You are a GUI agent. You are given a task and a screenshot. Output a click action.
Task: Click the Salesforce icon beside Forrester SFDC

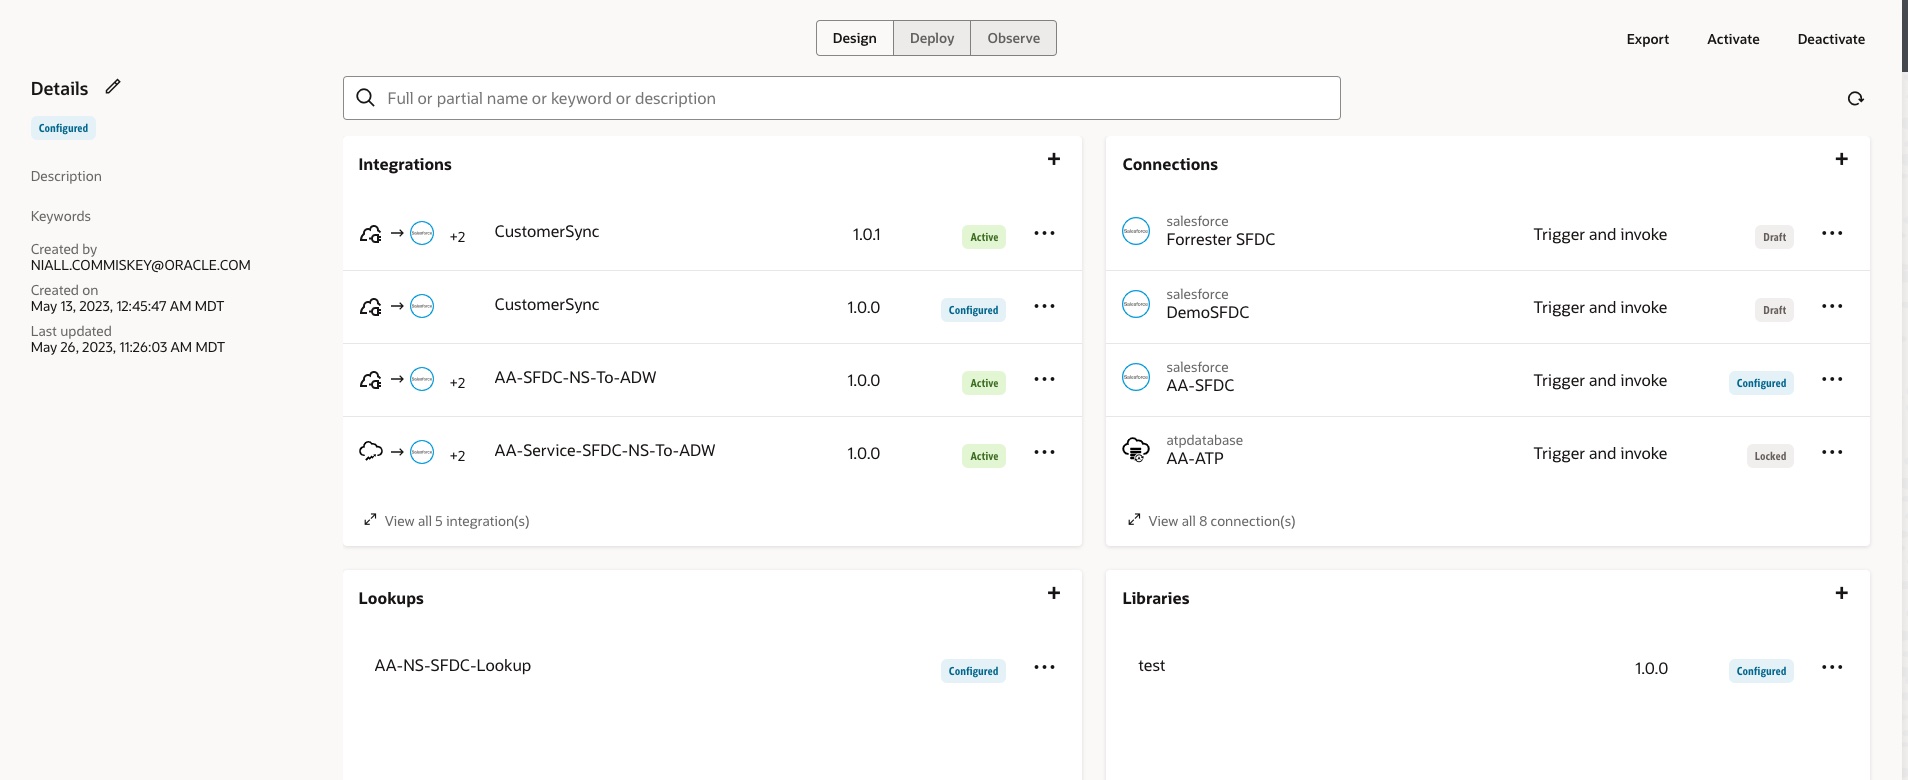pos(1136,231)
